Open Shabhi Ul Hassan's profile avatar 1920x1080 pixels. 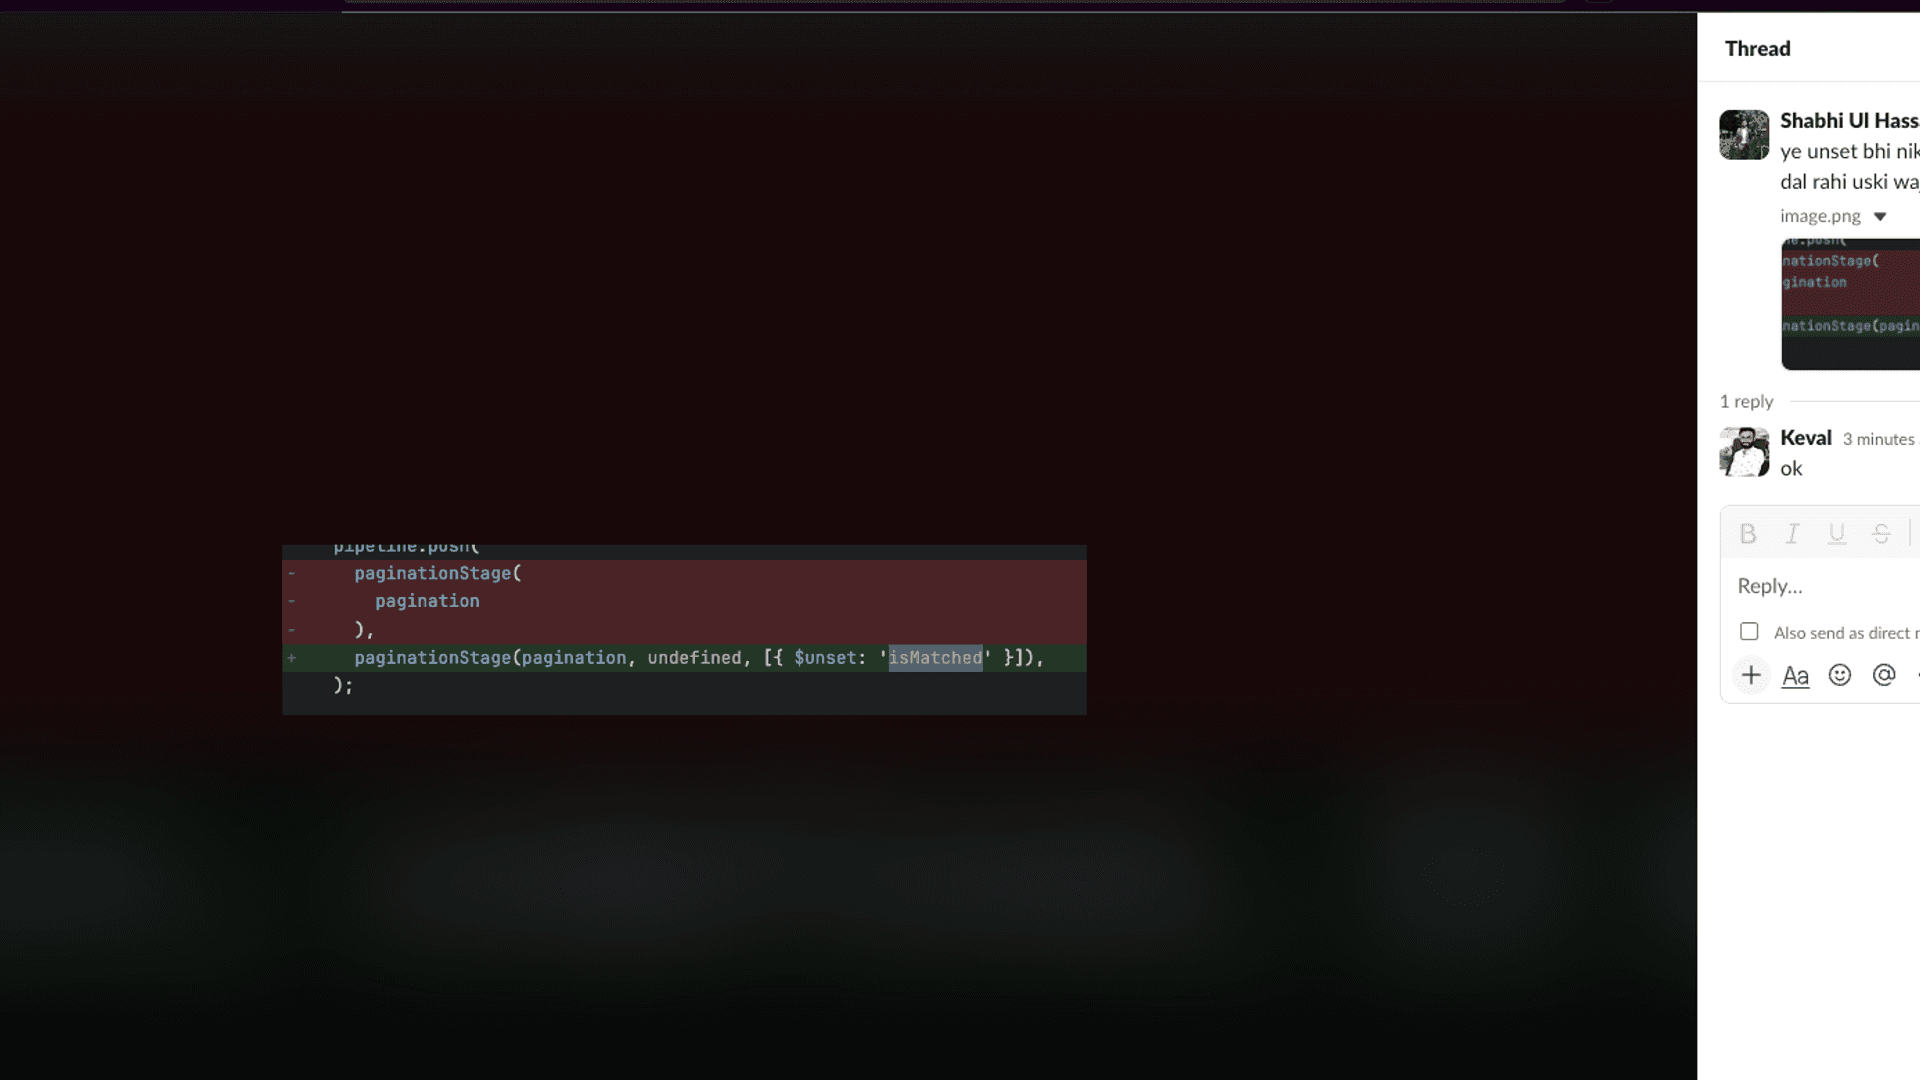pyautogui.click(x=1744, y=135)
